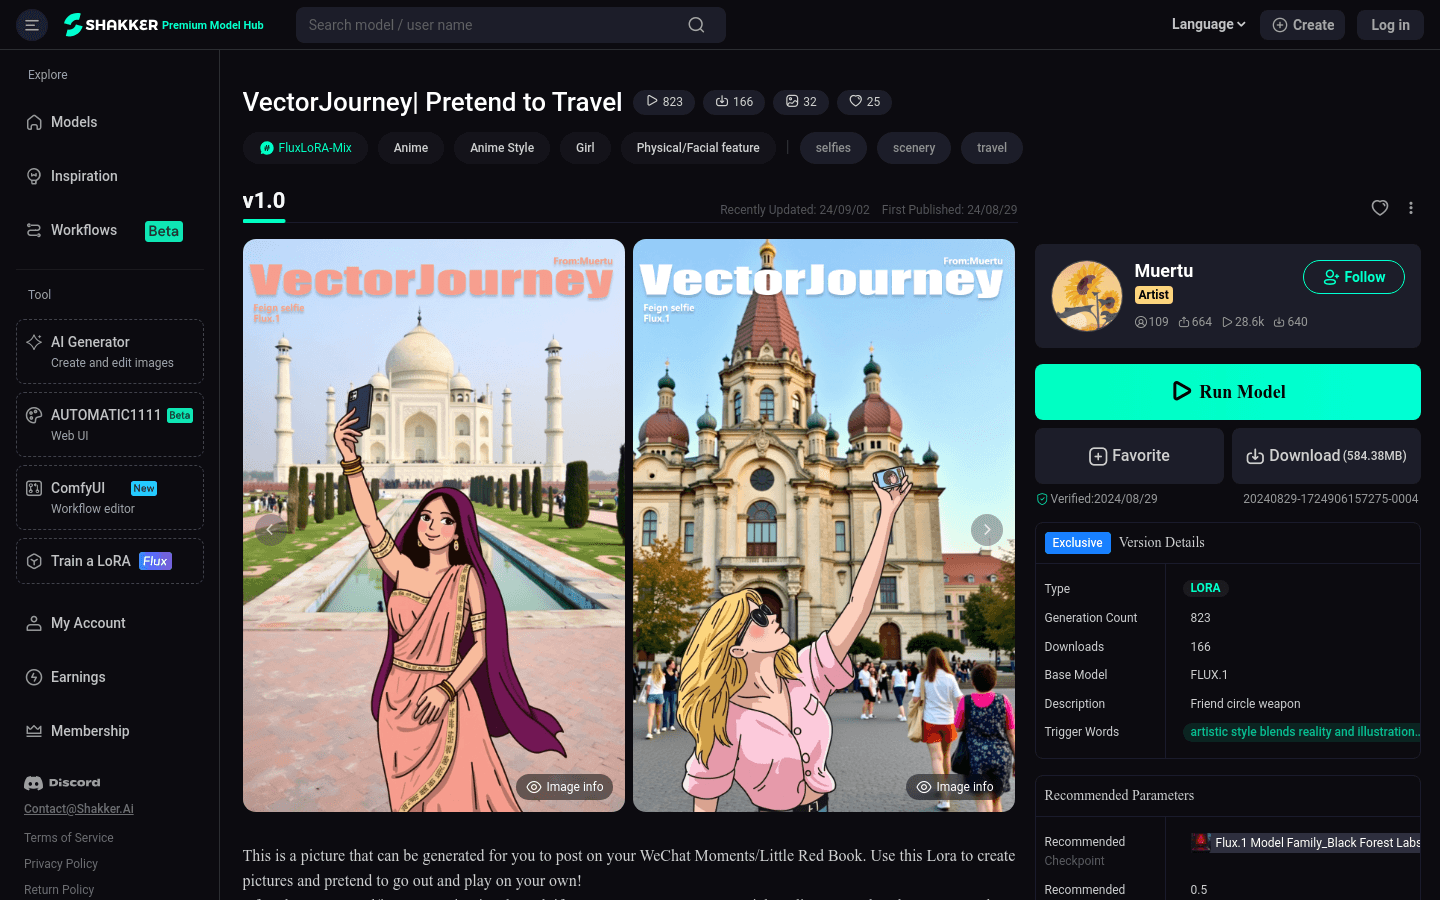Open the Muertu profile name
The height and width of the screenshot is (900, 1440).
(1164, 271)
